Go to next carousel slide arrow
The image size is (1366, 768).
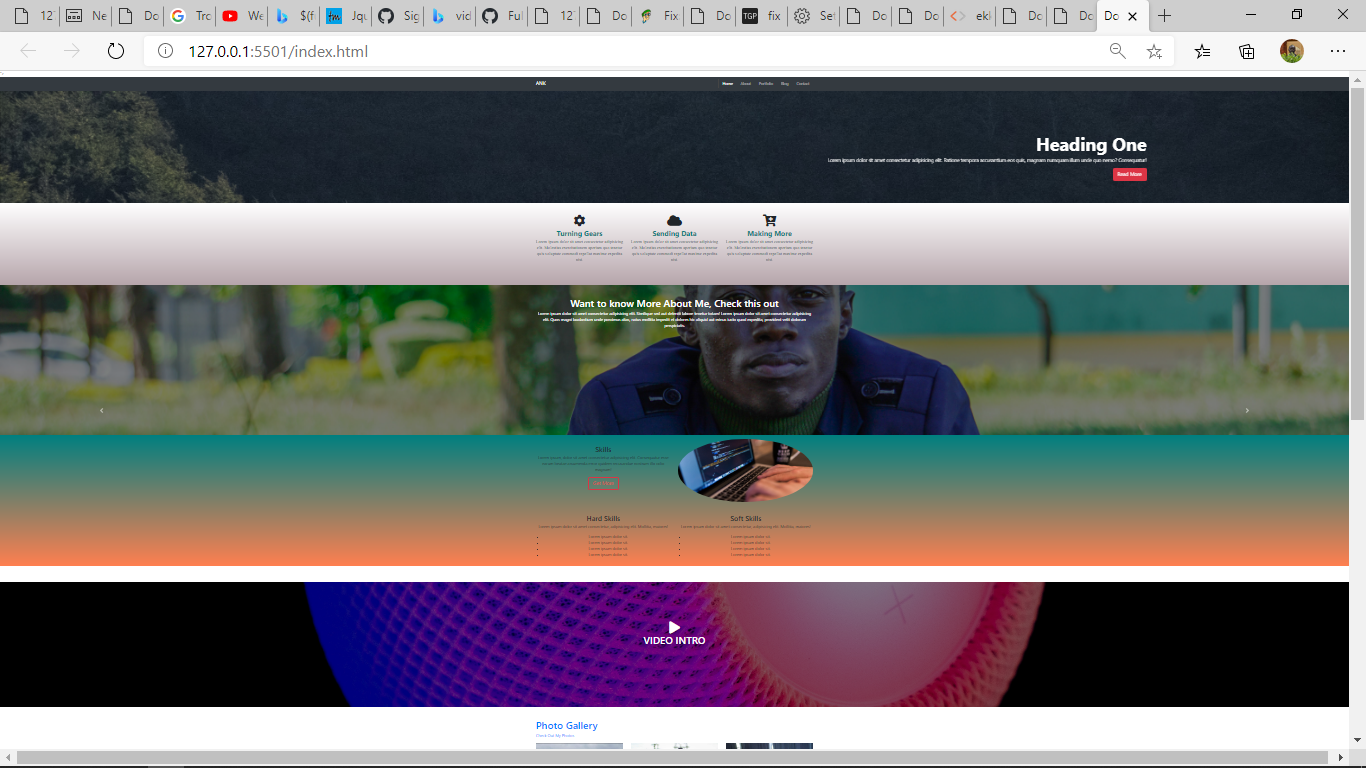point(1247,410)
